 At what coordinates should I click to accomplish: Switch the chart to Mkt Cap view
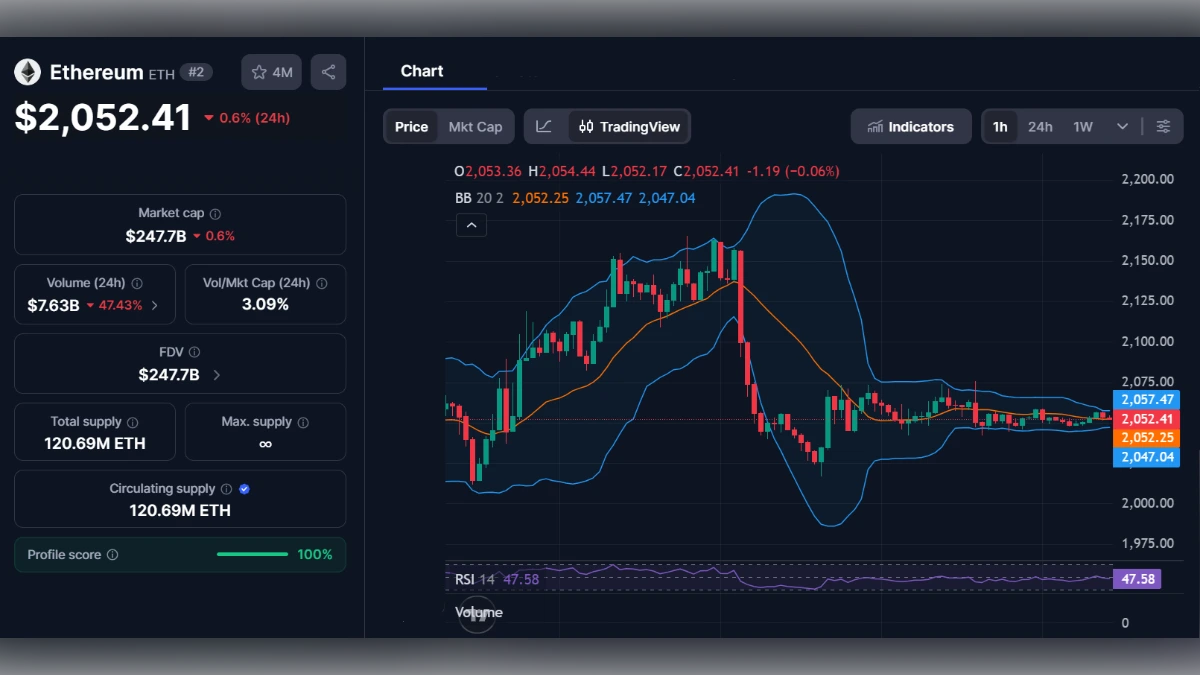(x=475, y=126)
